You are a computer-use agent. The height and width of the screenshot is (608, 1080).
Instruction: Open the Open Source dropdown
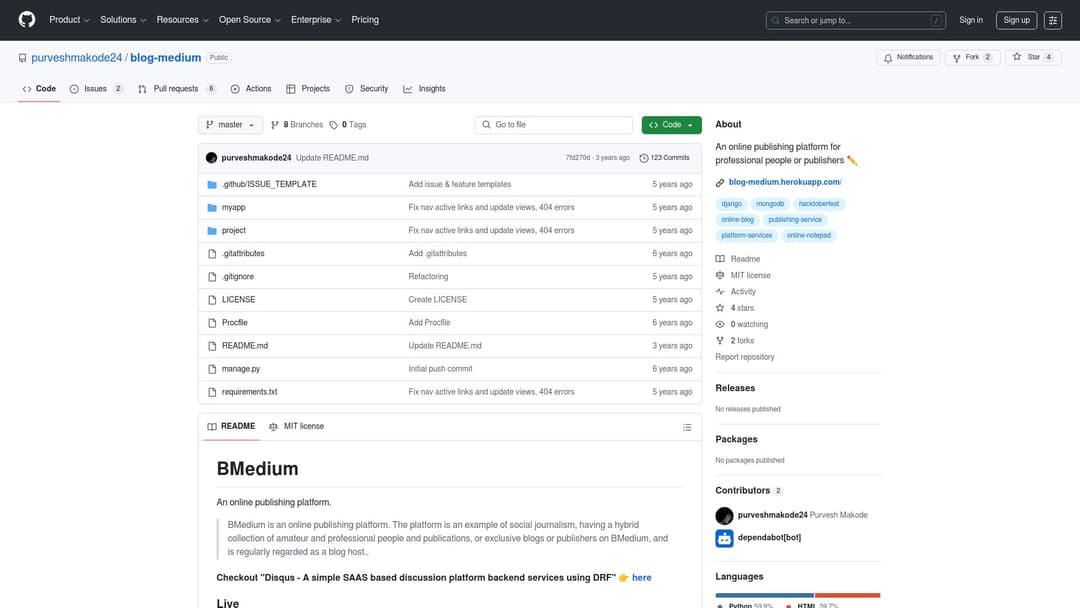pyautogui.click(x=249, y=20)
